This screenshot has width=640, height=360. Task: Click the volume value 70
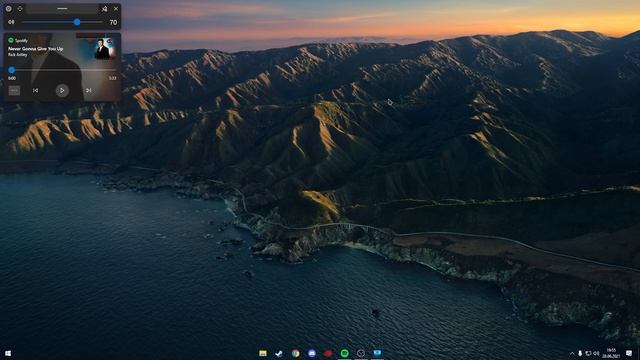click(x=113, y=22)
